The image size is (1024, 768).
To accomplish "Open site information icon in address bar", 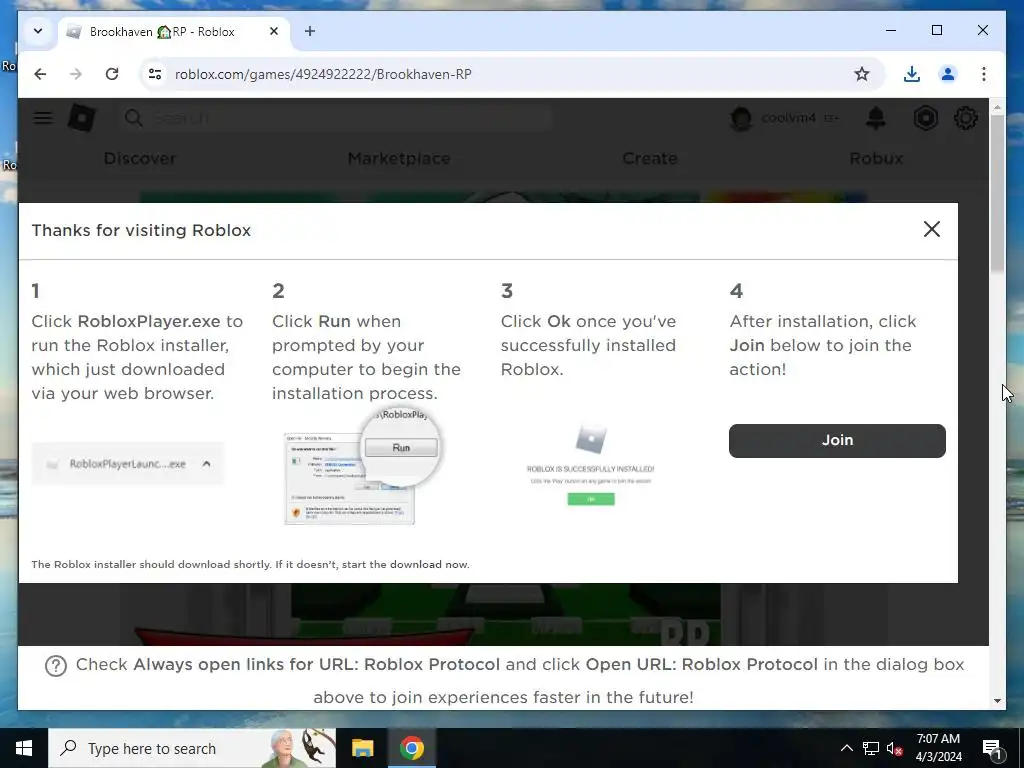I will [155, 74].
